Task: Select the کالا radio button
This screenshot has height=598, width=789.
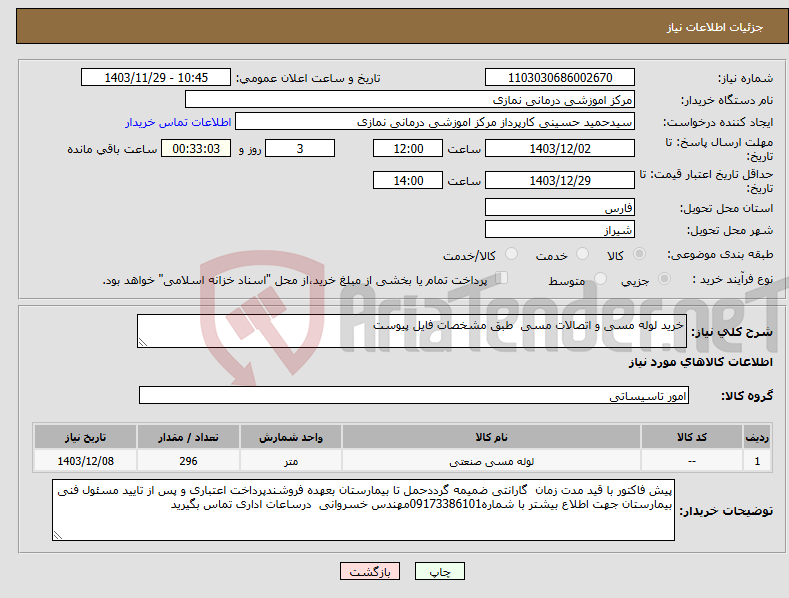Action: (x=640, y=254)
